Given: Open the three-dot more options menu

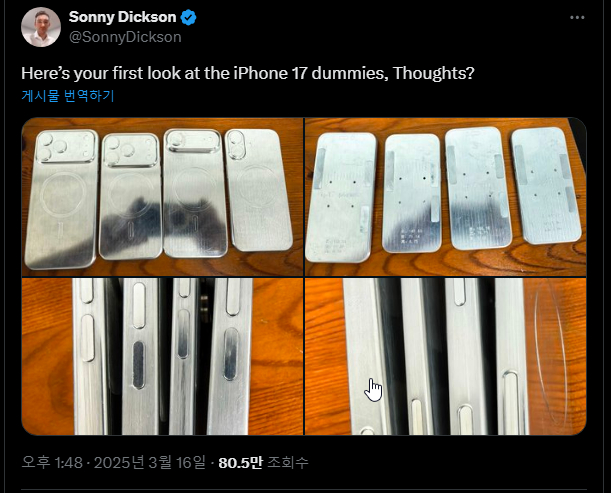Looking at the screenshot, I should (x=577, y=18).
